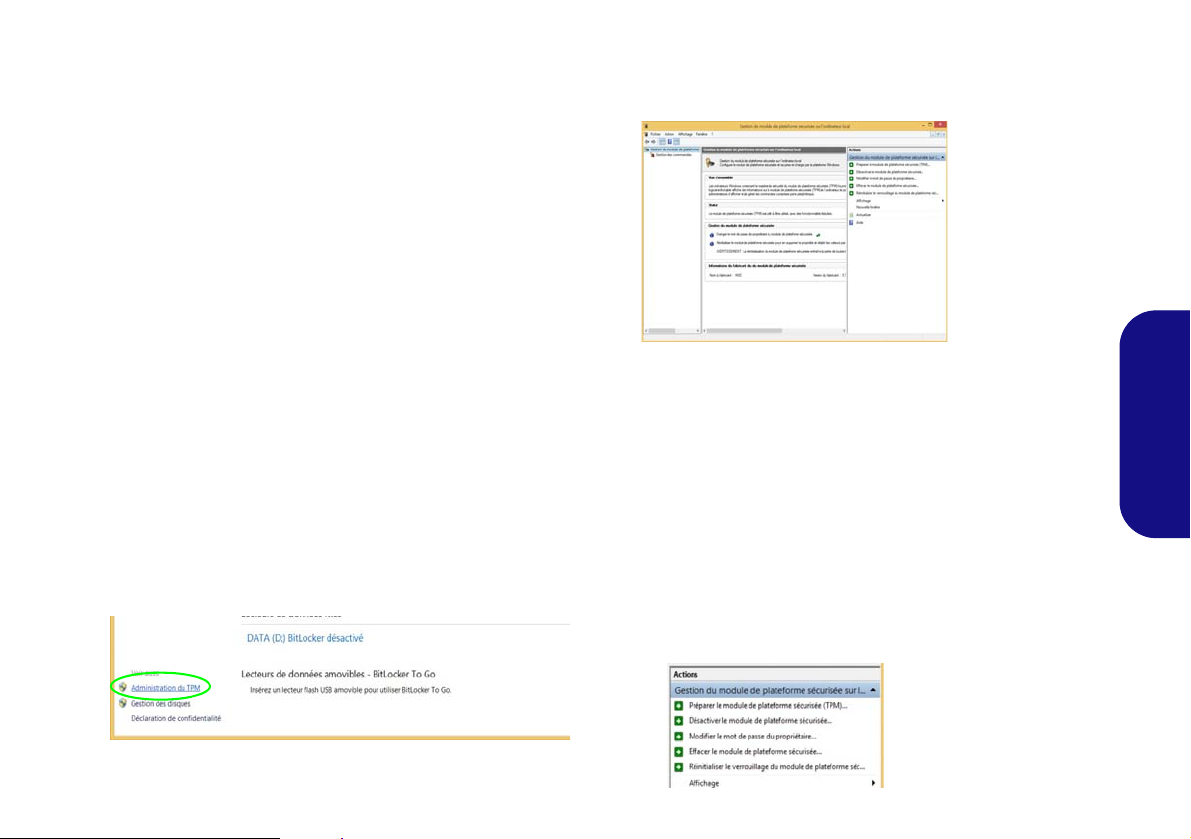
Task: Click the 'Lecteurs de données amovibles - BitLocker To Go' heading
Action: point(338,674)
